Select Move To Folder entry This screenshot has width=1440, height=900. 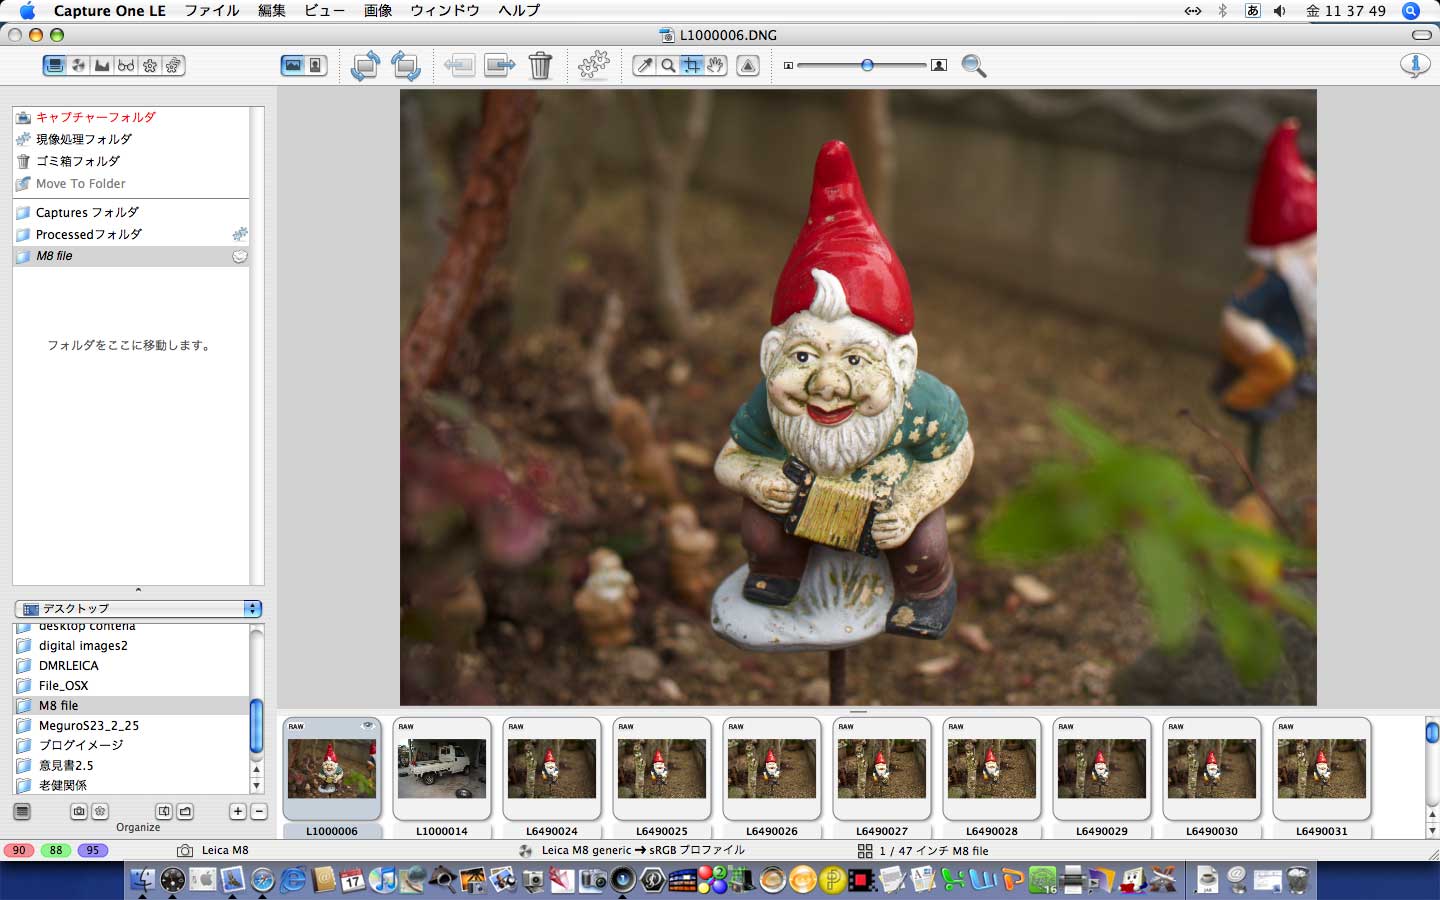click(x=131, y=183)
